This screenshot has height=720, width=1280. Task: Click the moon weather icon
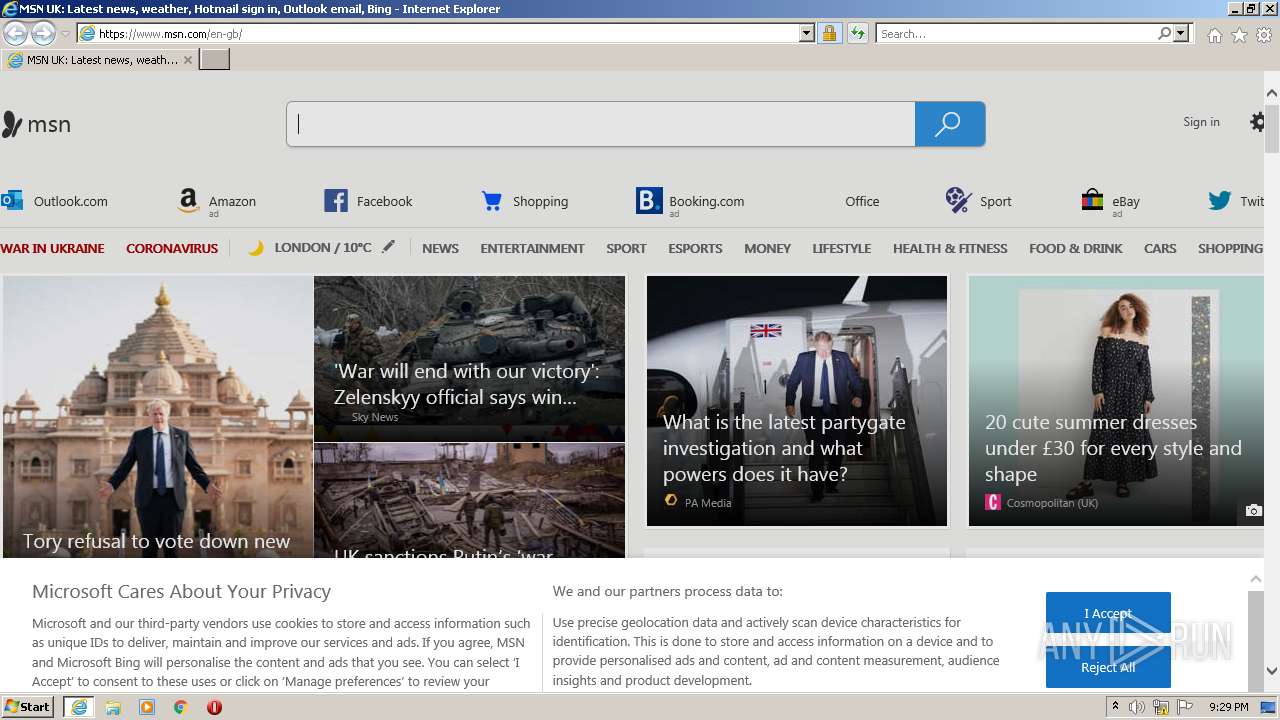click(x=256, y=248)
